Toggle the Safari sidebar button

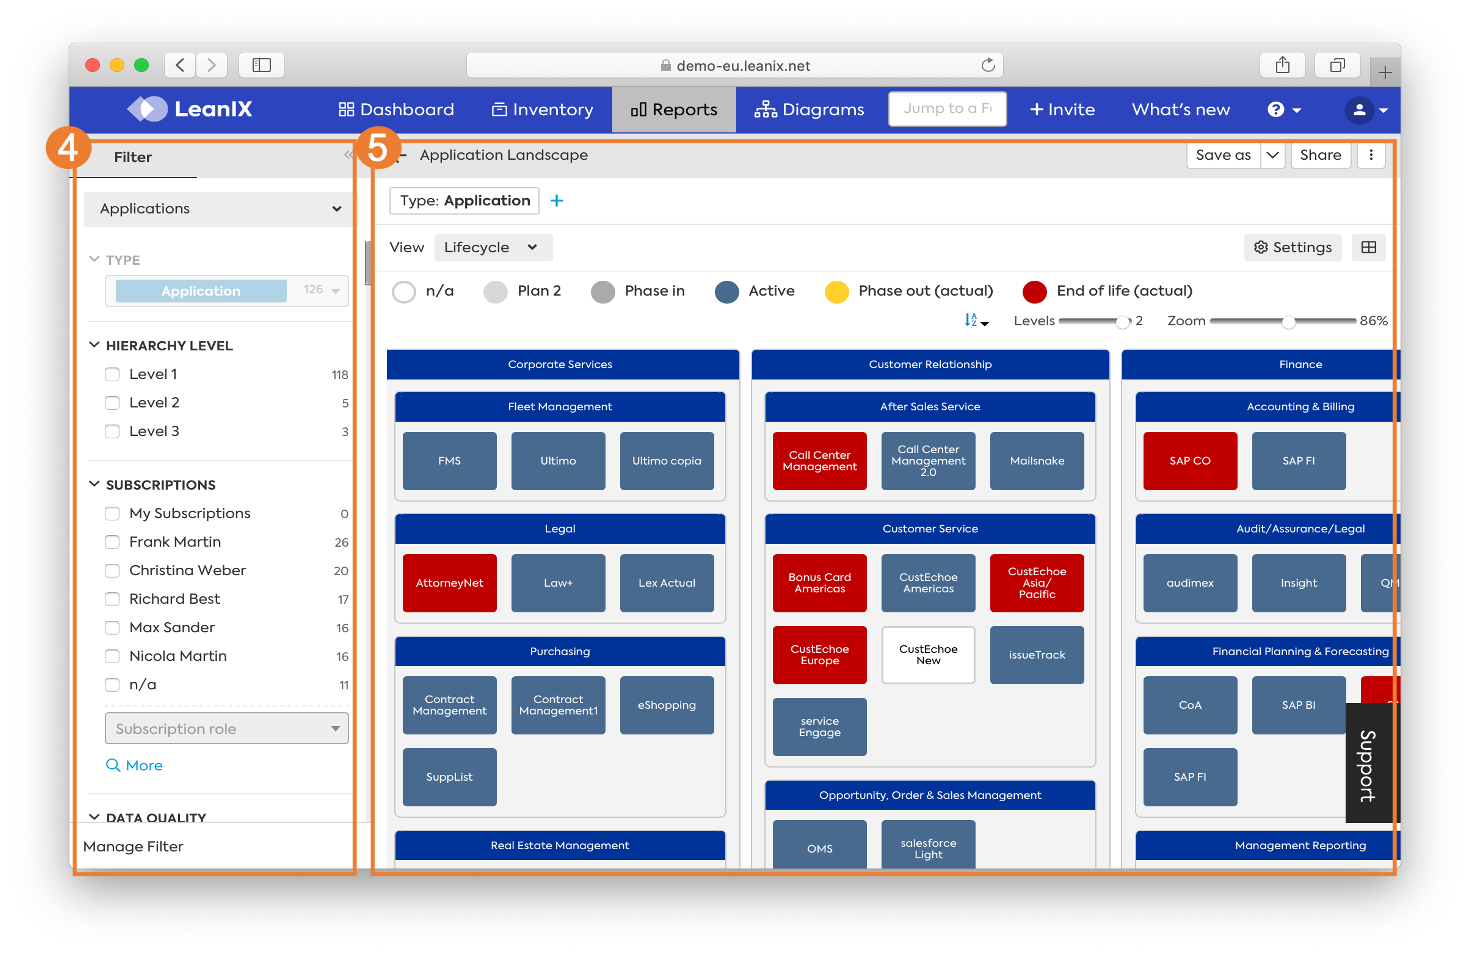[262, 65]
